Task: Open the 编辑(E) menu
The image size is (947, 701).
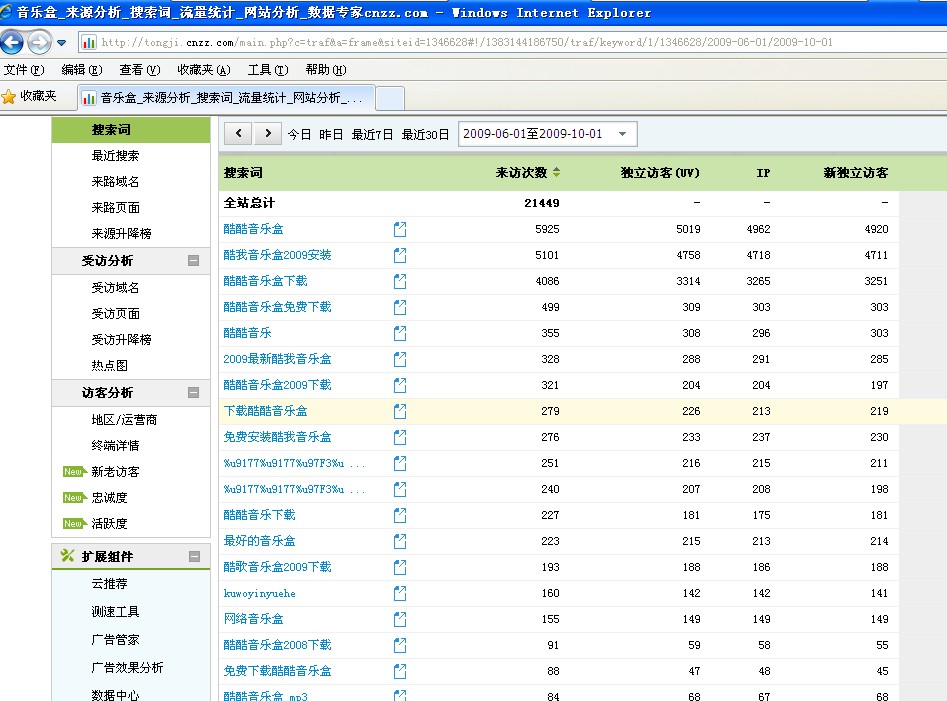Action: (x=82, y=70)
